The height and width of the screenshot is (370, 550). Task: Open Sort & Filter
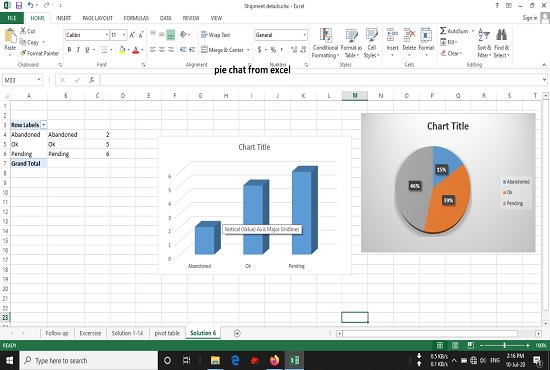[484, 43]
